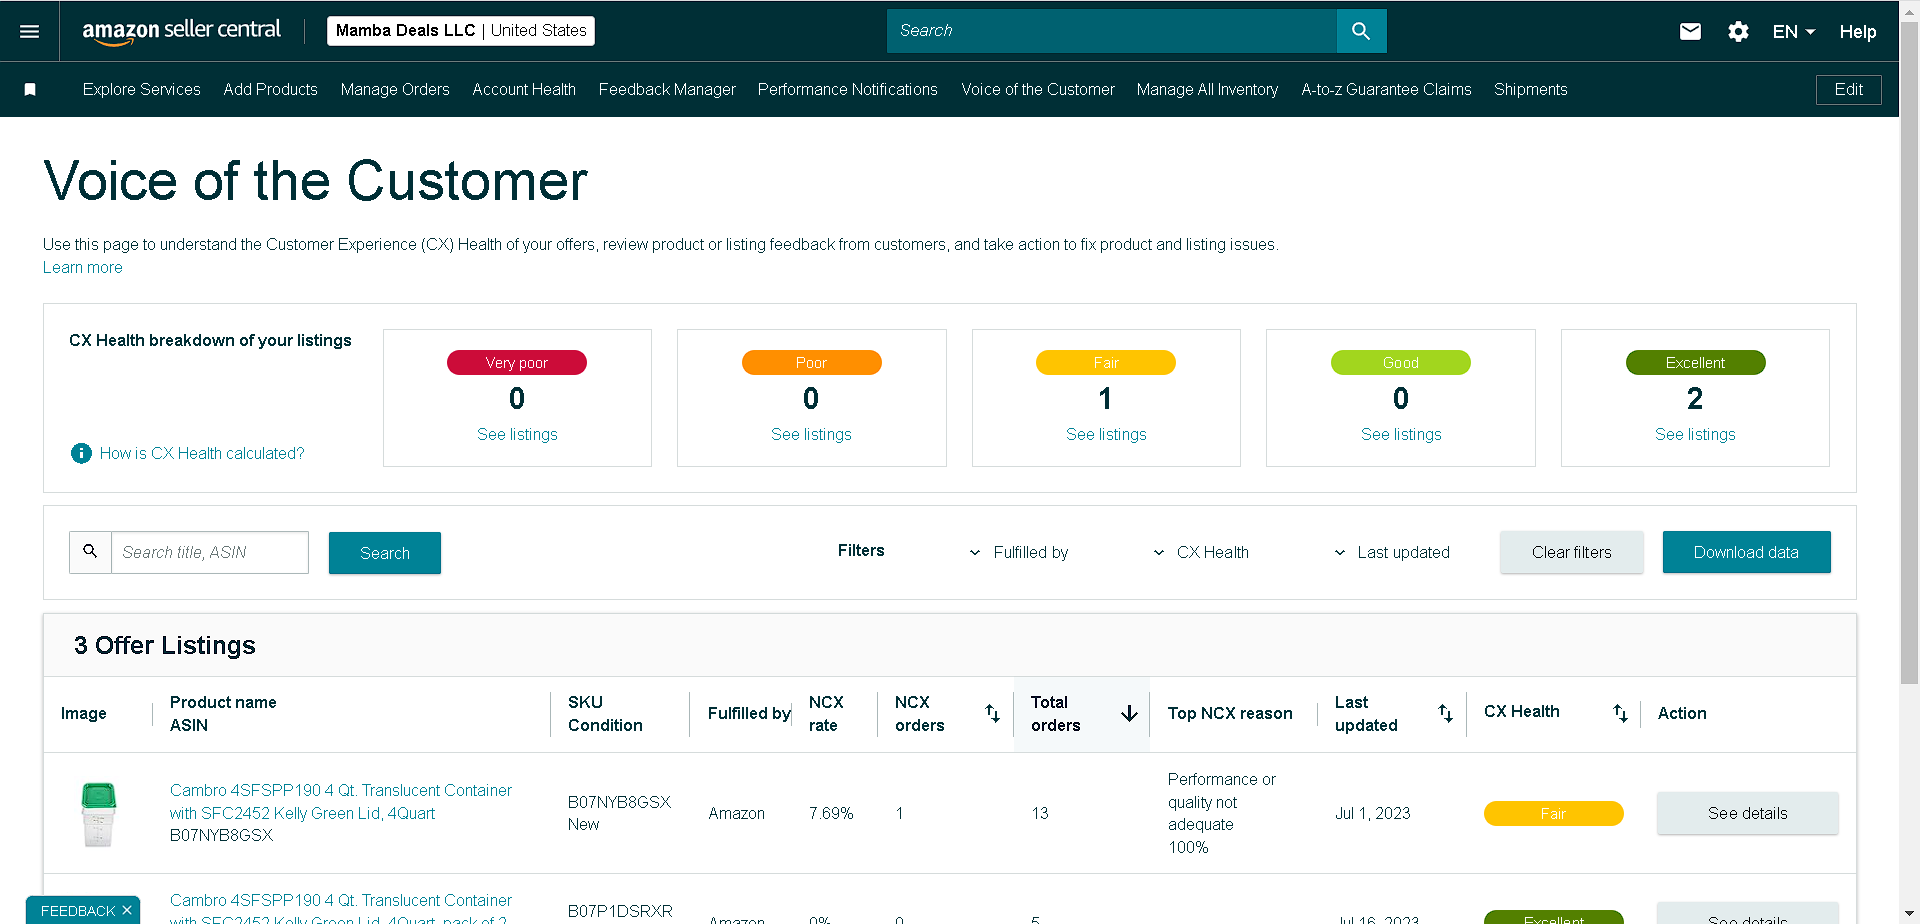This screenshot has height=924, width=1920.
Task: Click the 3 Offer Listings heading
Action: point(165,645)
